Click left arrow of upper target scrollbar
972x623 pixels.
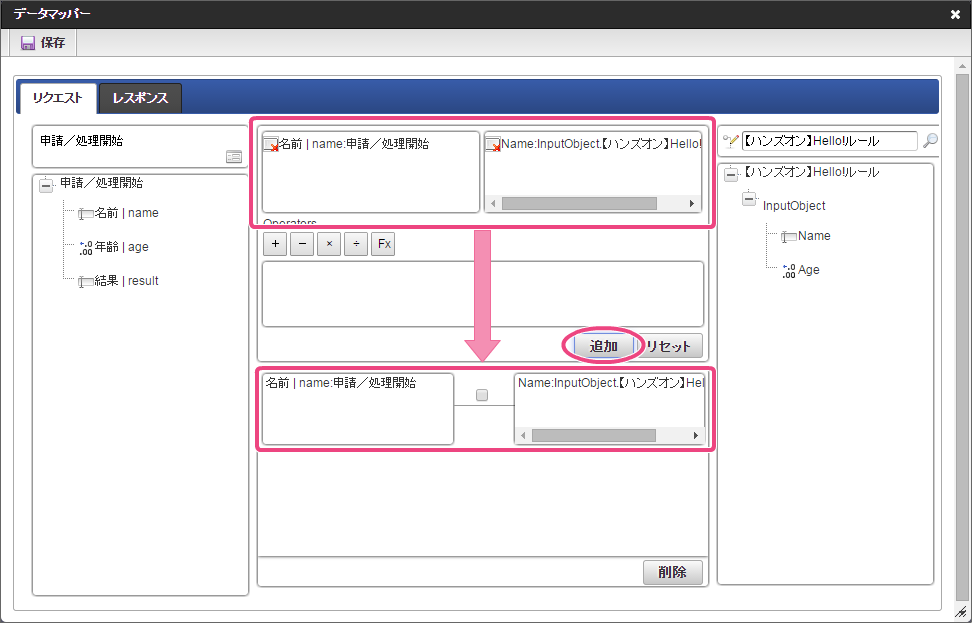[493, 203]
